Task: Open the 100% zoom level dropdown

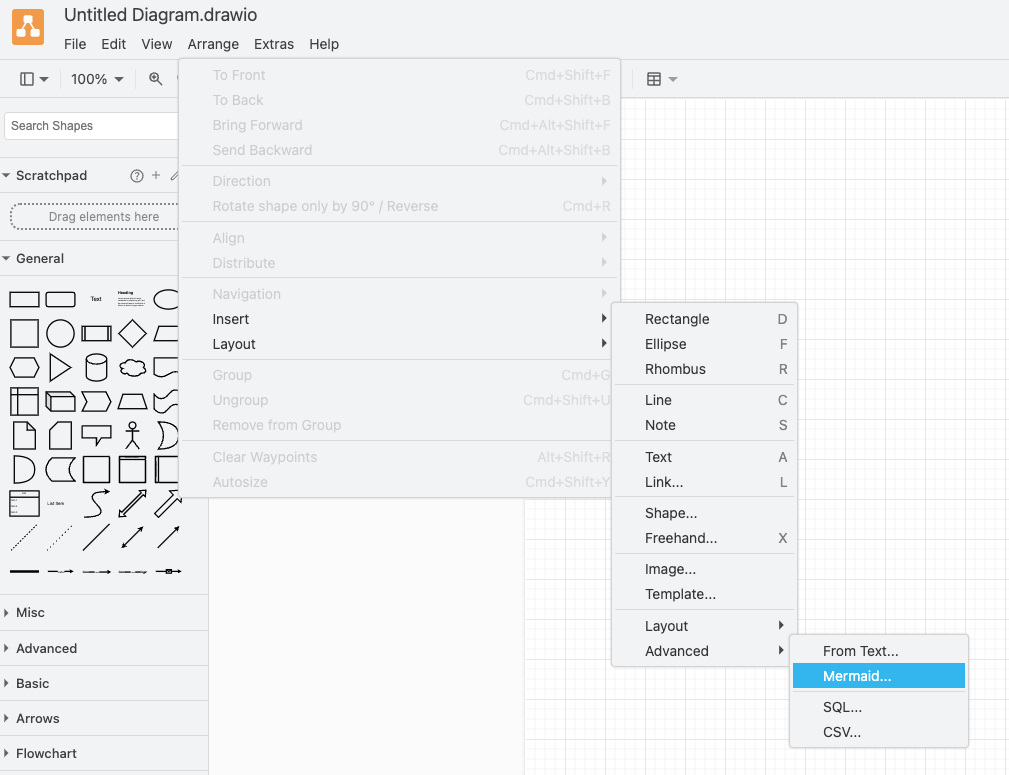Action: coord(97,79)
